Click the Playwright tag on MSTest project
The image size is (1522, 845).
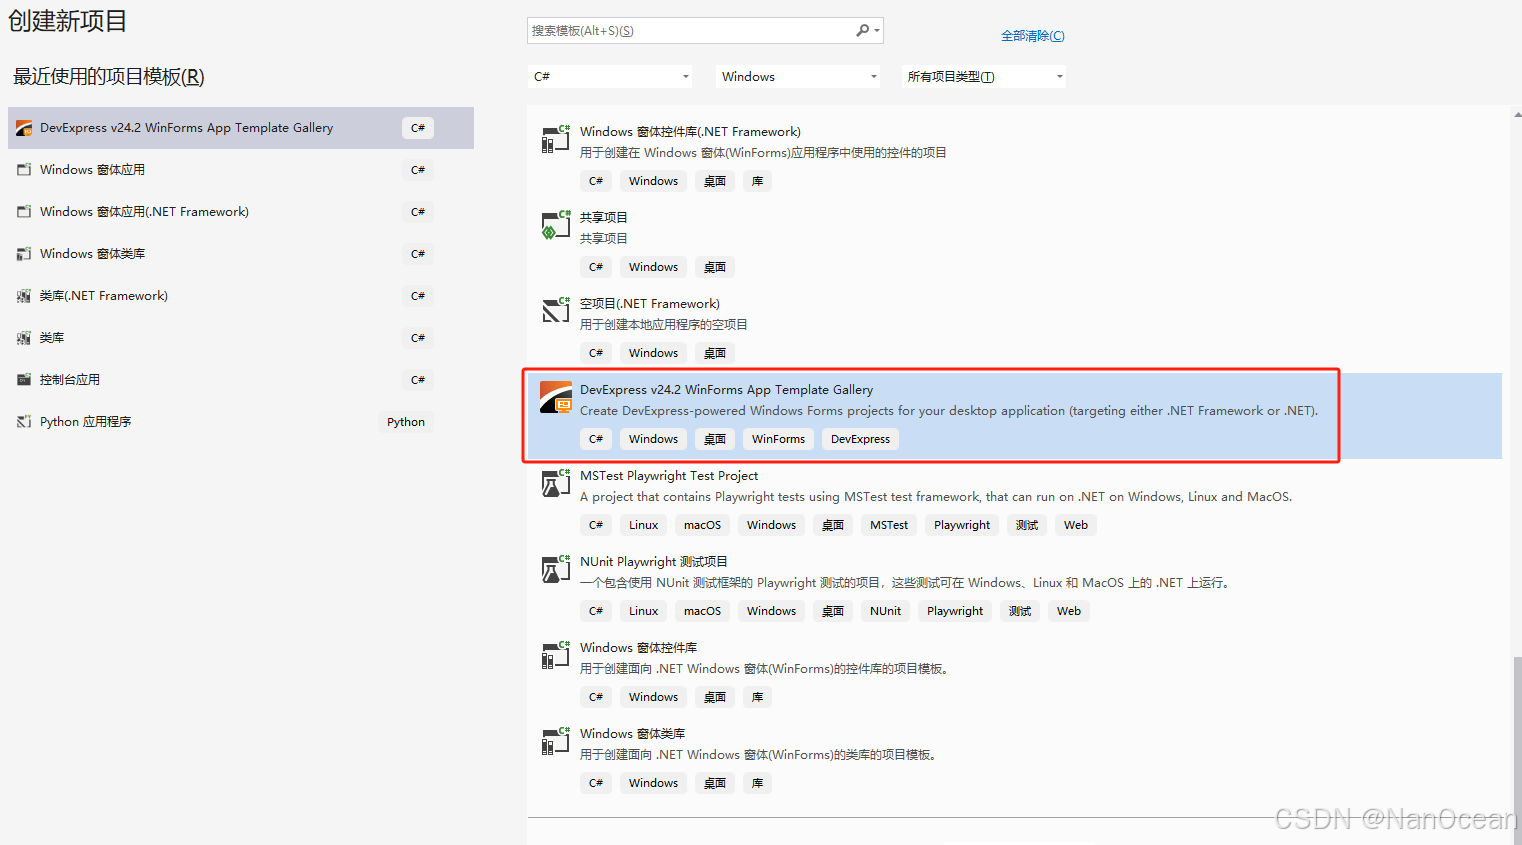pos(962,525)
